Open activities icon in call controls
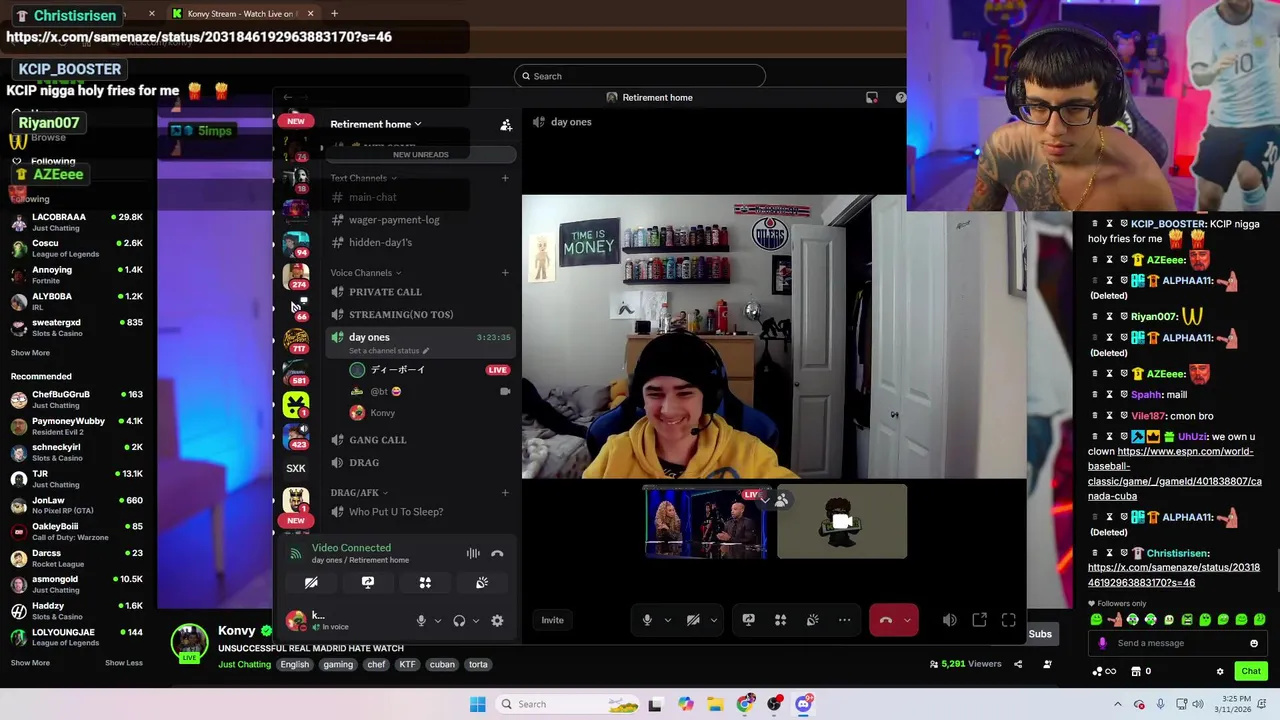 coord(780,620)
